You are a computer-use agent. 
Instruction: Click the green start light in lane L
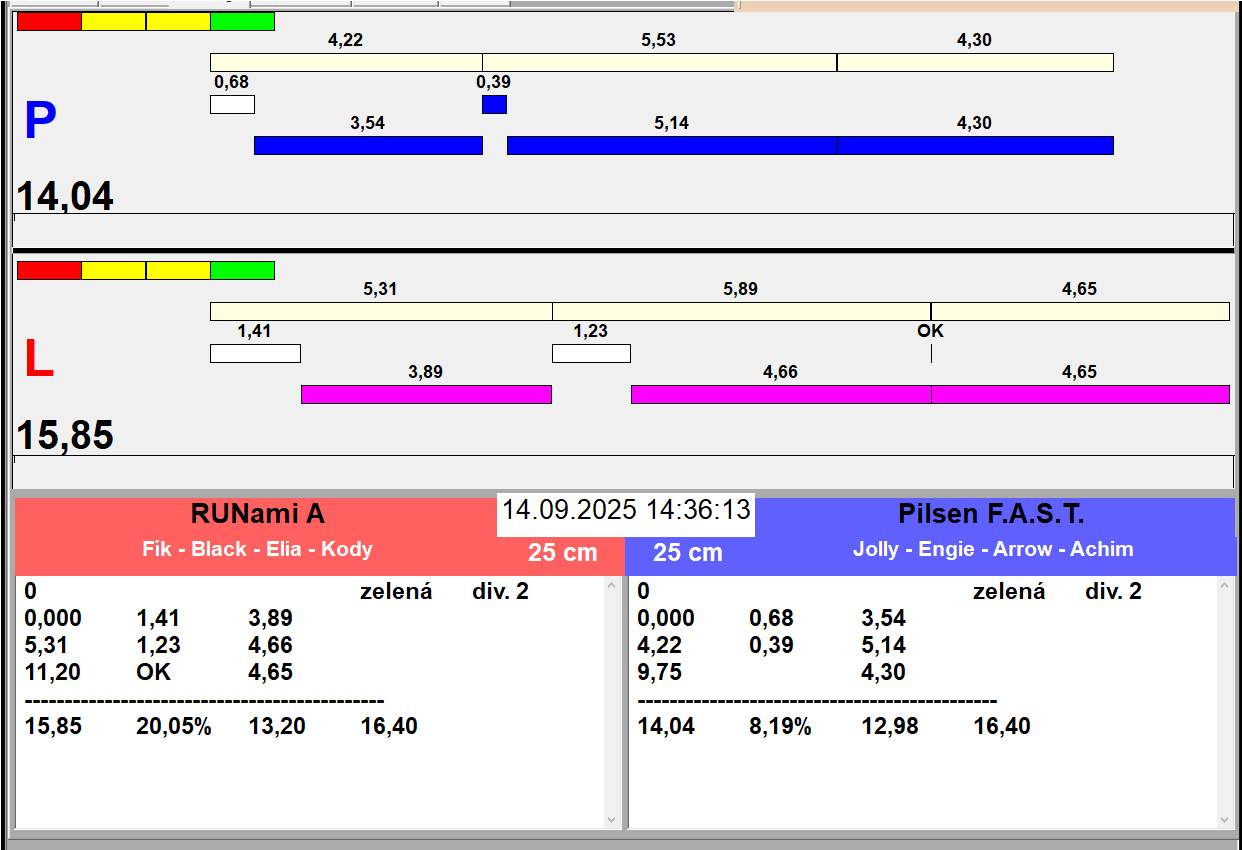tap(242, 270)
